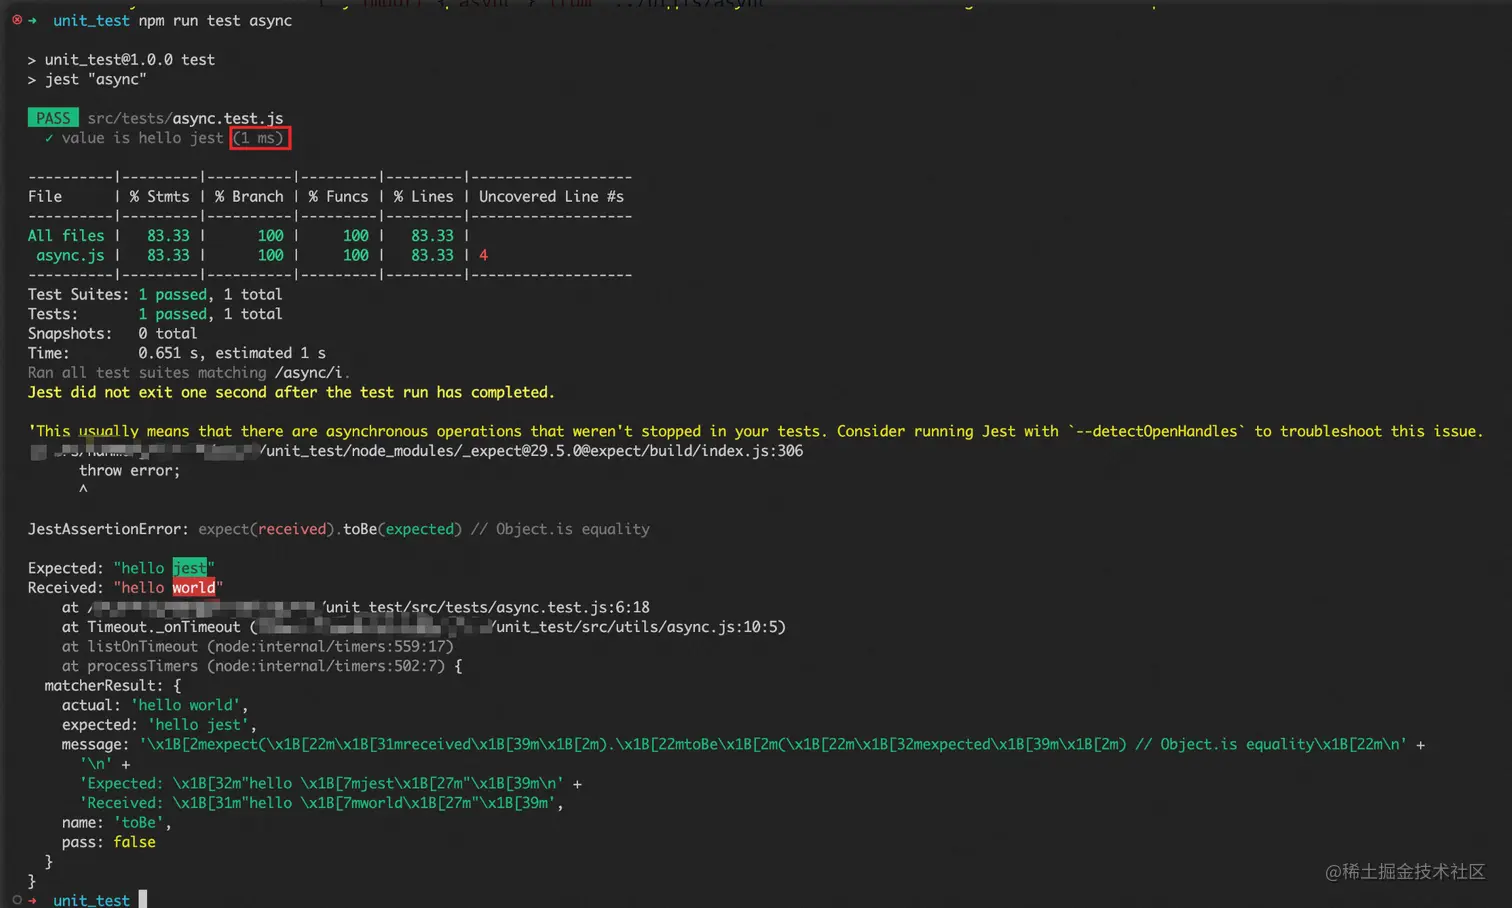Click the hollow circle icon before last prompt

(x=17, y=900)
